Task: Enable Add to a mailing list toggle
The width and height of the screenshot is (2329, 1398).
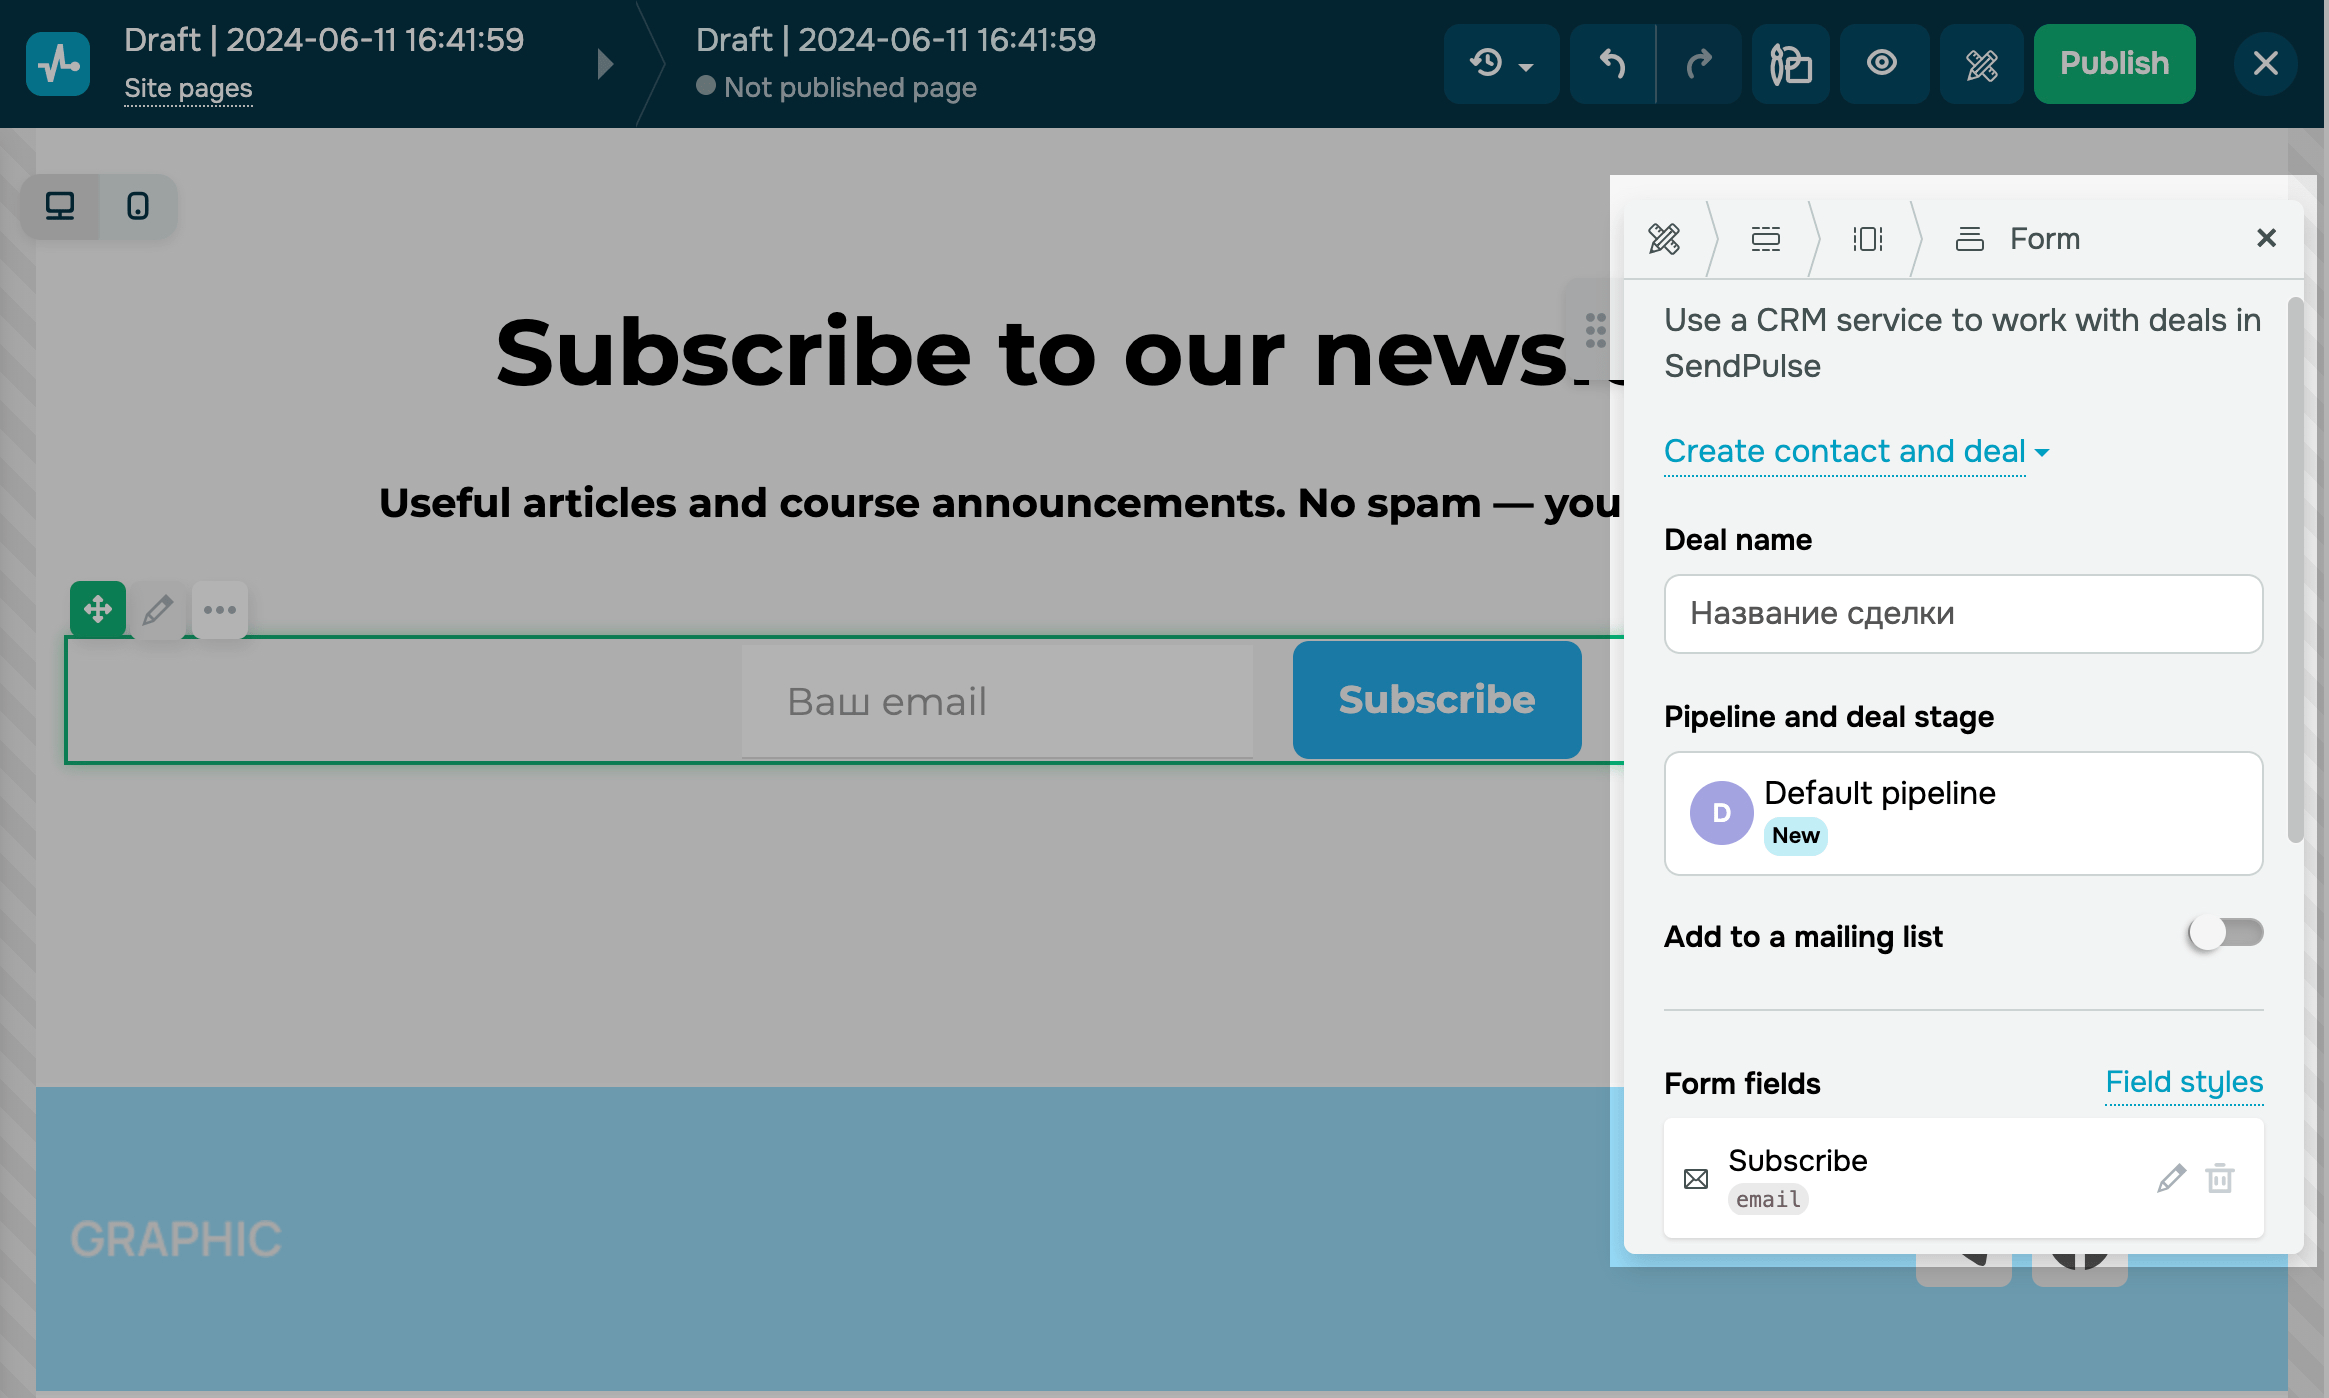Action: pyautogui.click(x=2225, y=934)
